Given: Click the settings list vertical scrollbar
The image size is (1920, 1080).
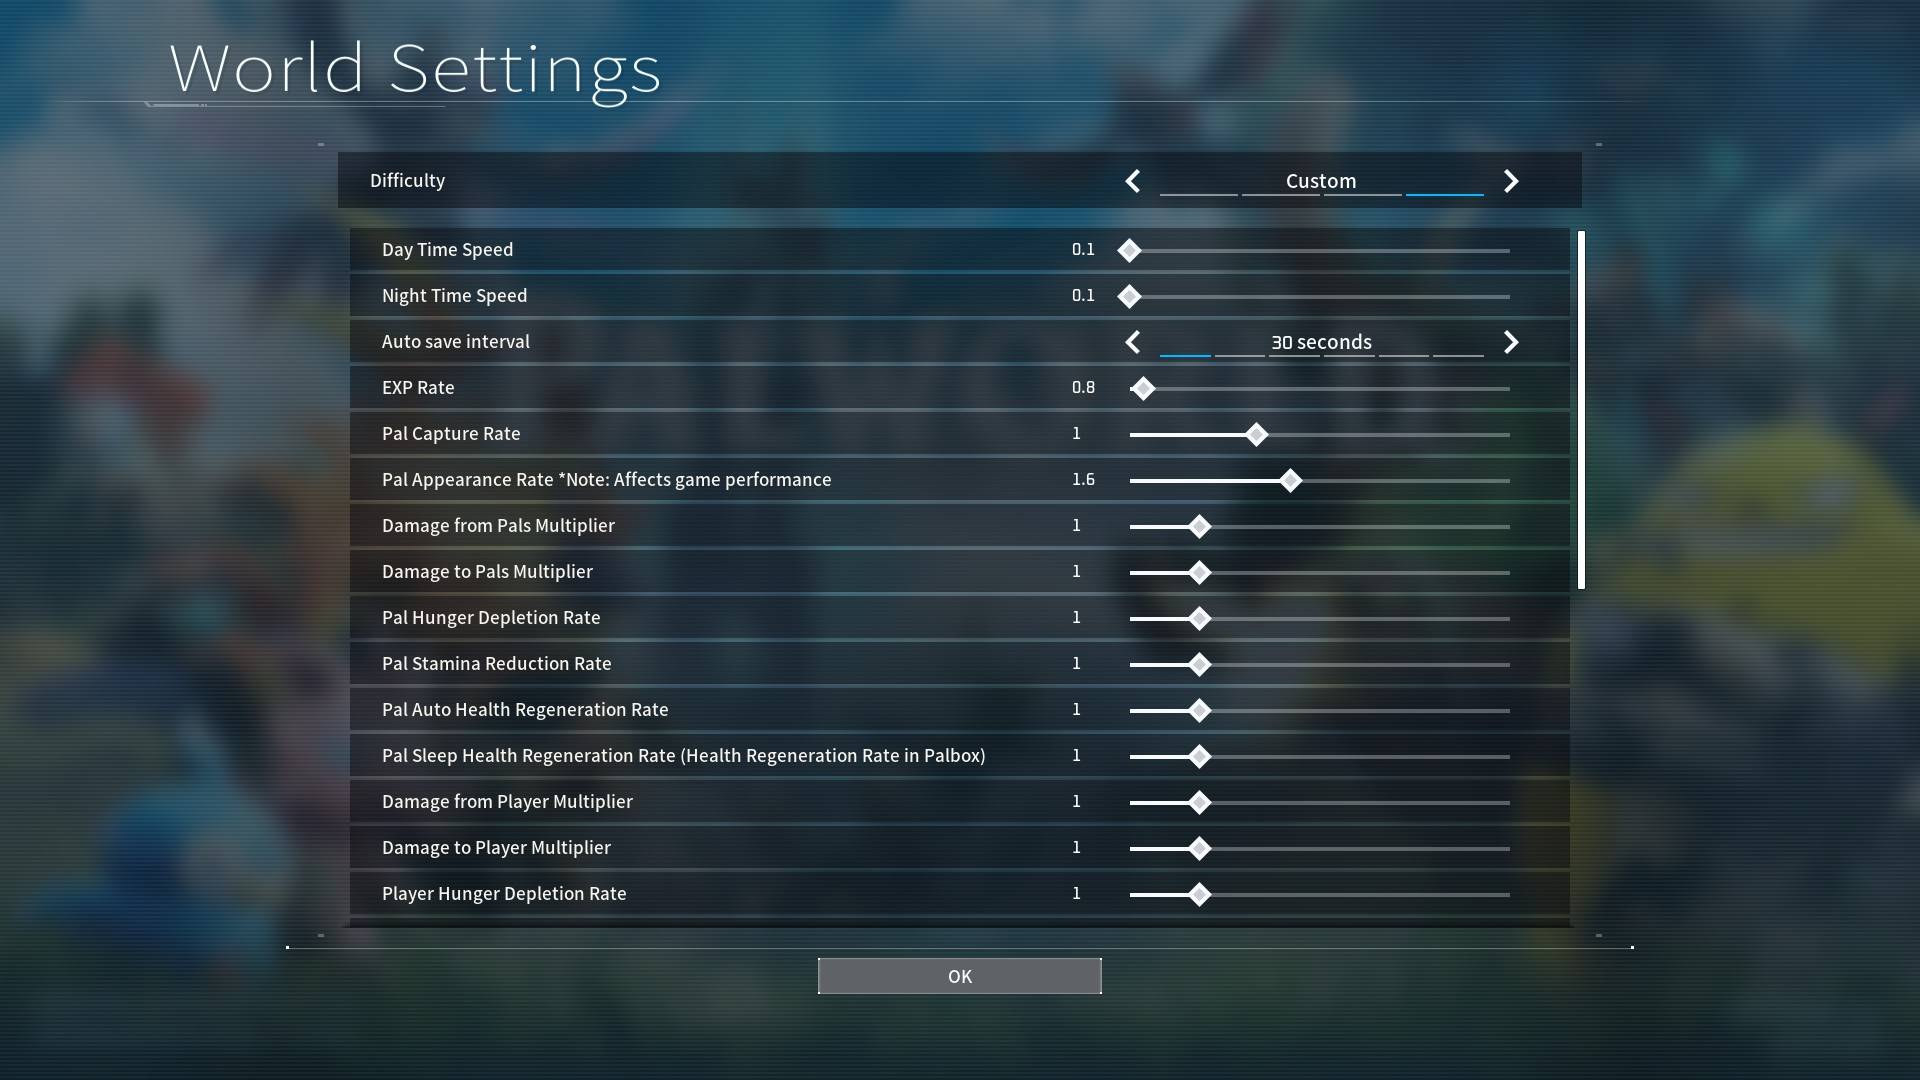Looking at the screenshot, I should pyautogui.click(x=1581, y=410).
